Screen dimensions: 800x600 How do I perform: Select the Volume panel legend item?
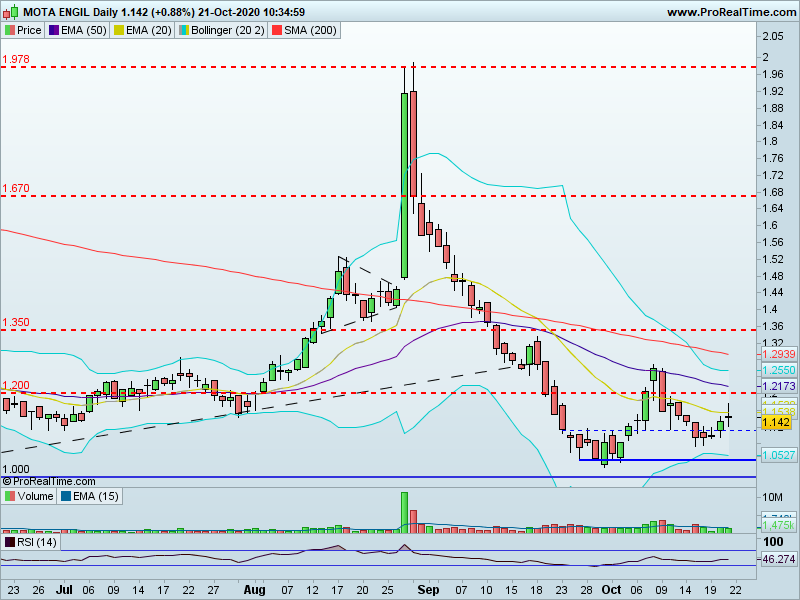coord(29,496)
